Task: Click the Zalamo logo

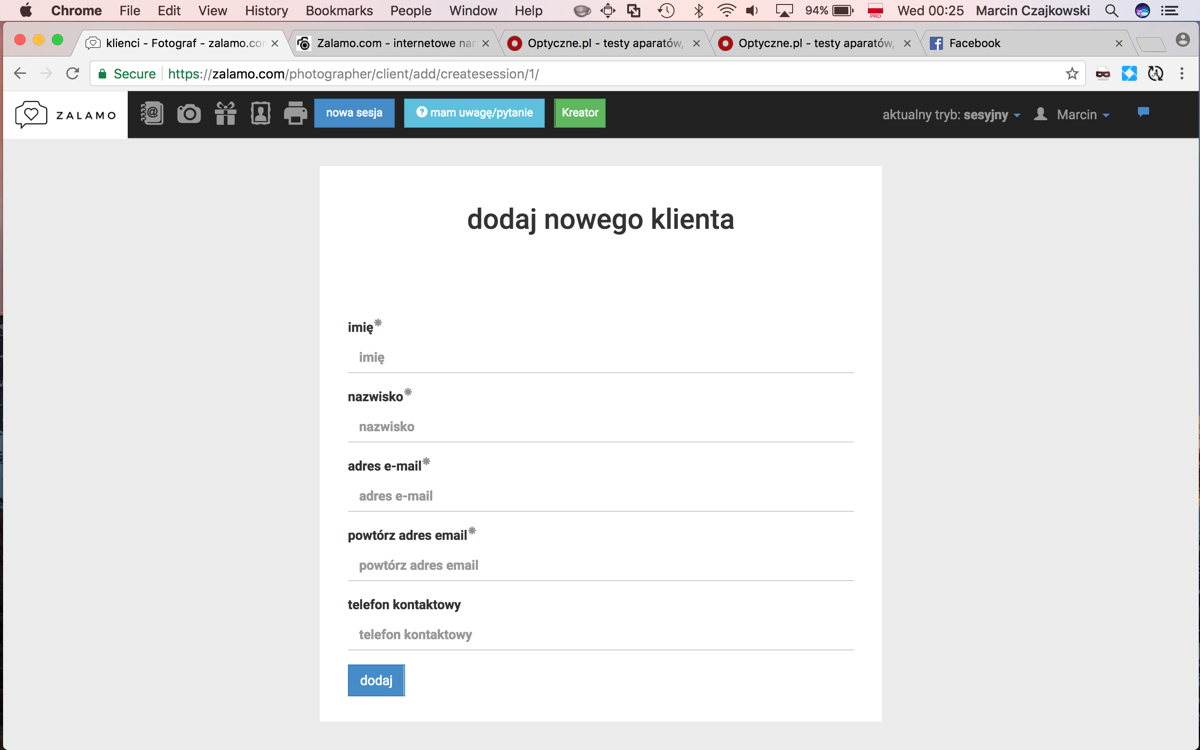Action: (66, 114)
